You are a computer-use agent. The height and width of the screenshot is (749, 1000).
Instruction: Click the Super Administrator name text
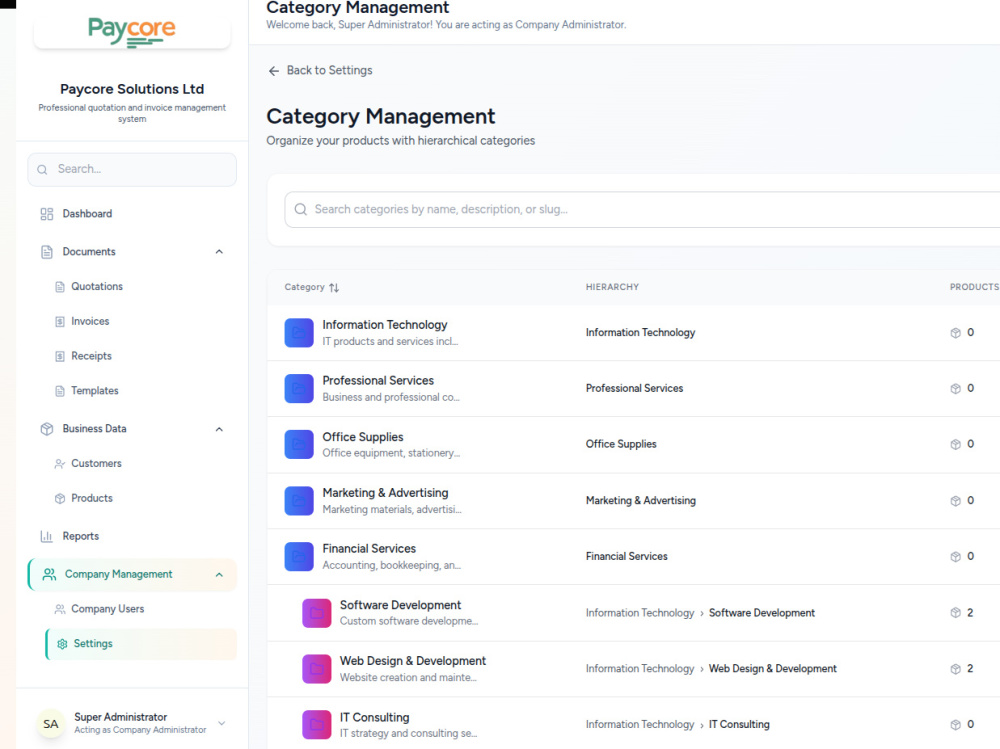[x=121, y=717]
